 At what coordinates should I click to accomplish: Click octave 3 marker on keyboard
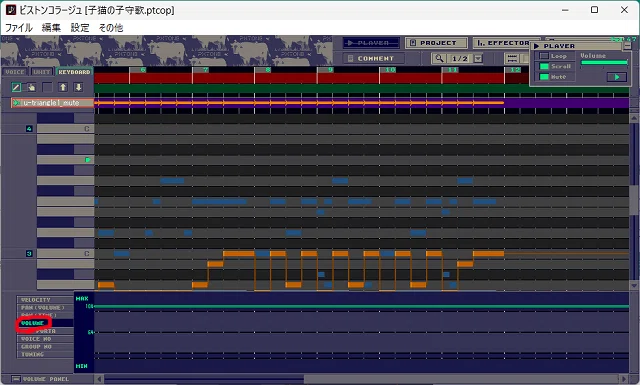29,254
